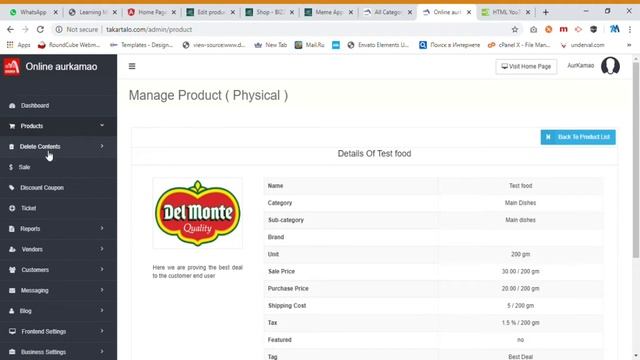Close the WhatsApp tab
The image size is (640, 360).
[x=56, y=12]
